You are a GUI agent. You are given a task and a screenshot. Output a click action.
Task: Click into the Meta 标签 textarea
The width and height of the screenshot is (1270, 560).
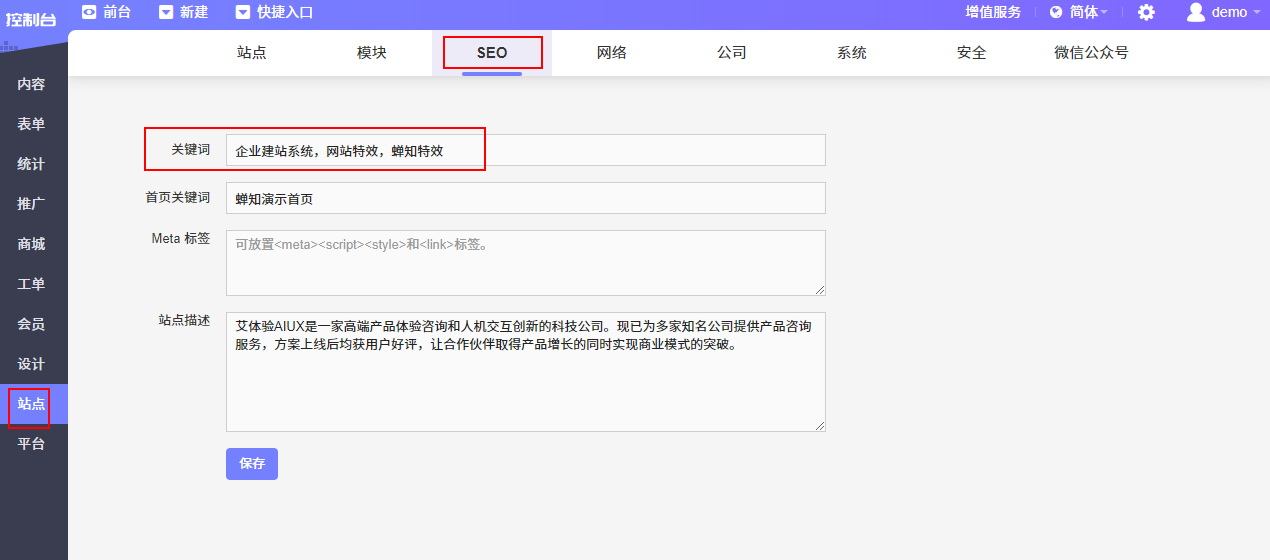[x=526, y=263]
